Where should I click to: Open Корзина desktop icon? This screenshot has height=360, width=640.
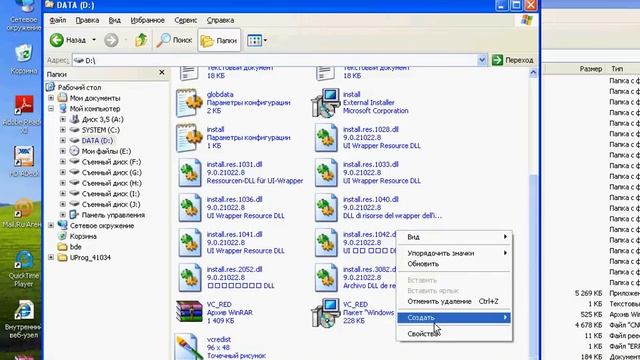click(24, 59)
